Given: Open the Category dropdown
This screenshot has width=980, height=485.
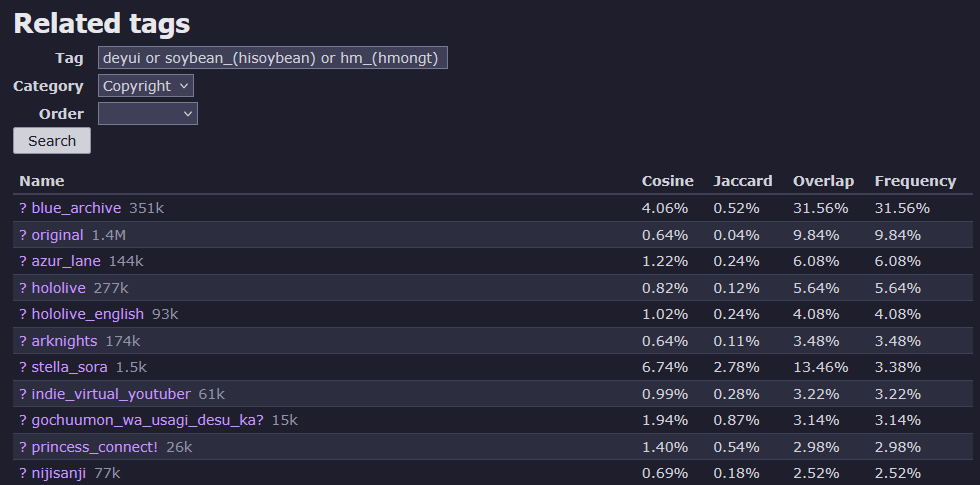Looking at the screenshot, I should tap(146, 86).
